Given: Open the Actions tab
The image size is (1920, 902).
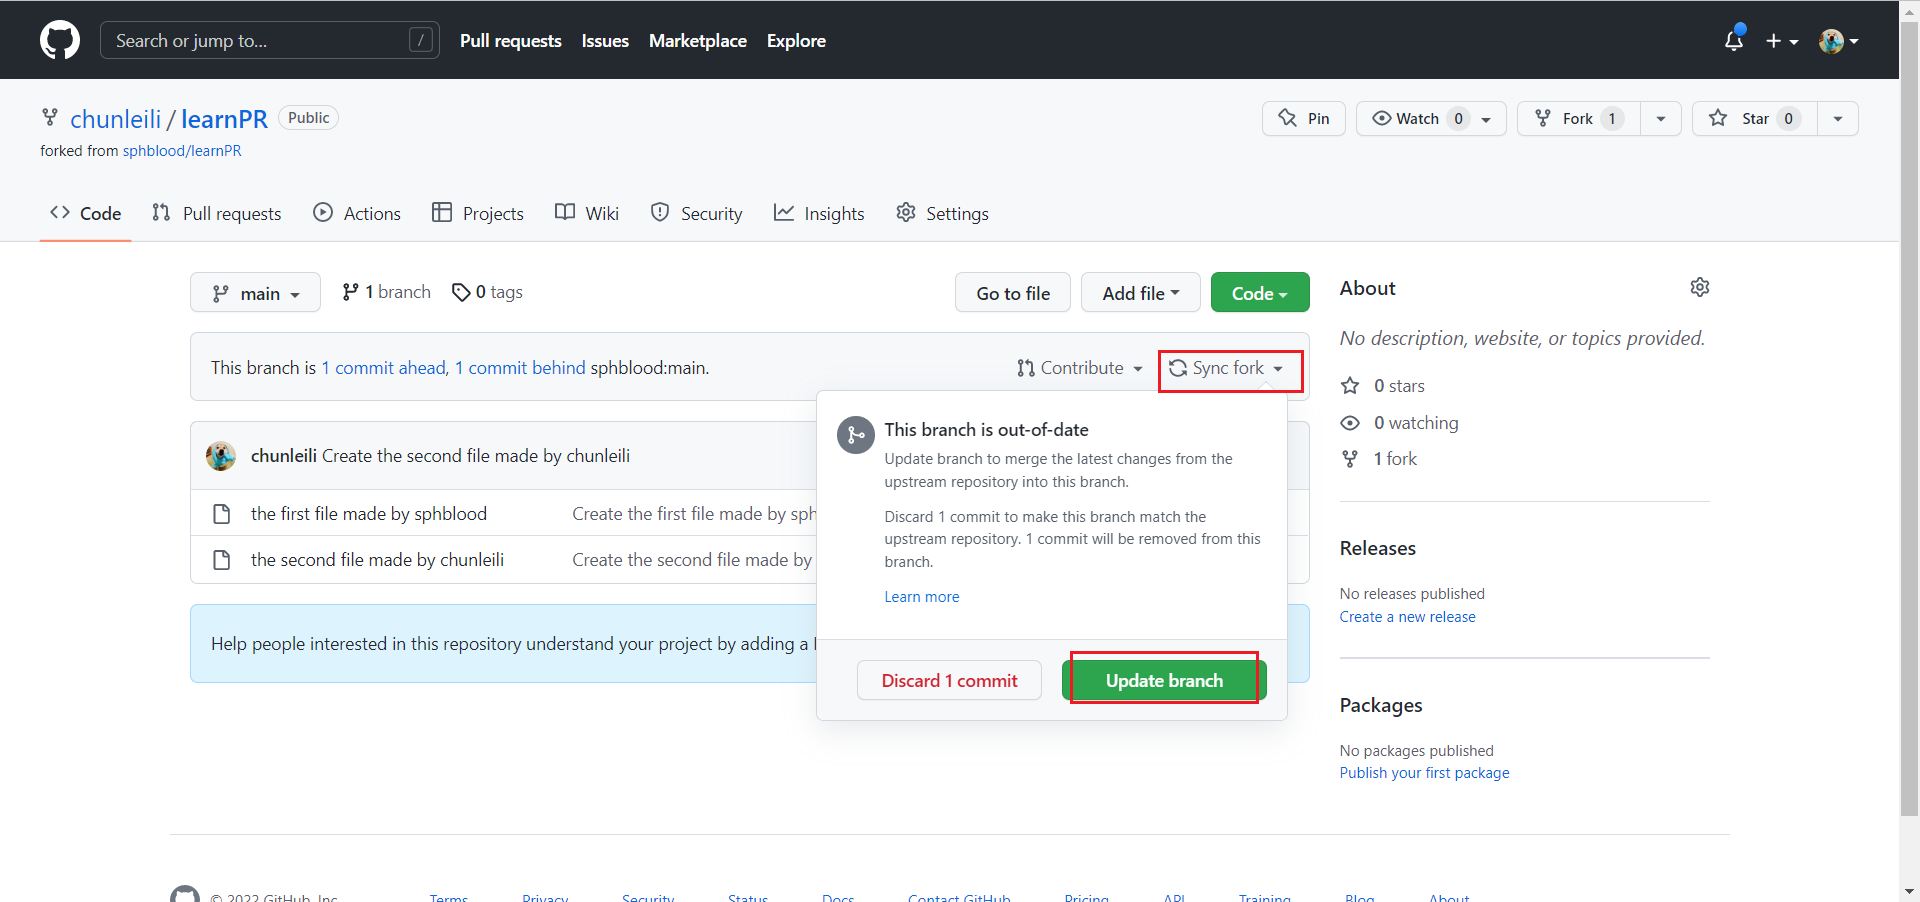Looking at the screenshot, I should click(357, 213).
